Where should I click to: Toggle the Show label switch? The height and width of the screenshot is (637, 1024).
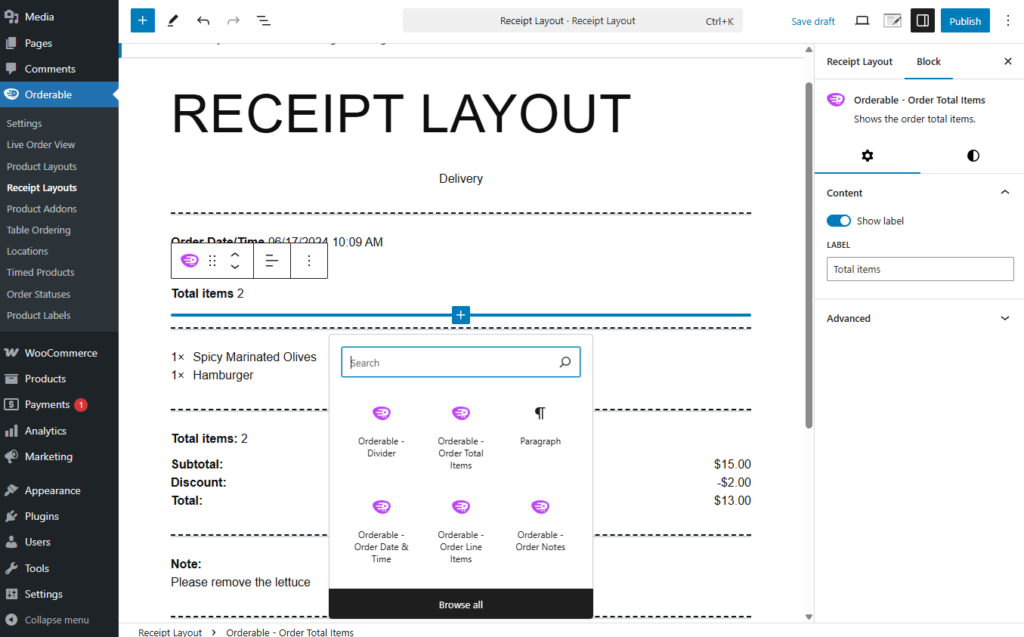point(839,221)
